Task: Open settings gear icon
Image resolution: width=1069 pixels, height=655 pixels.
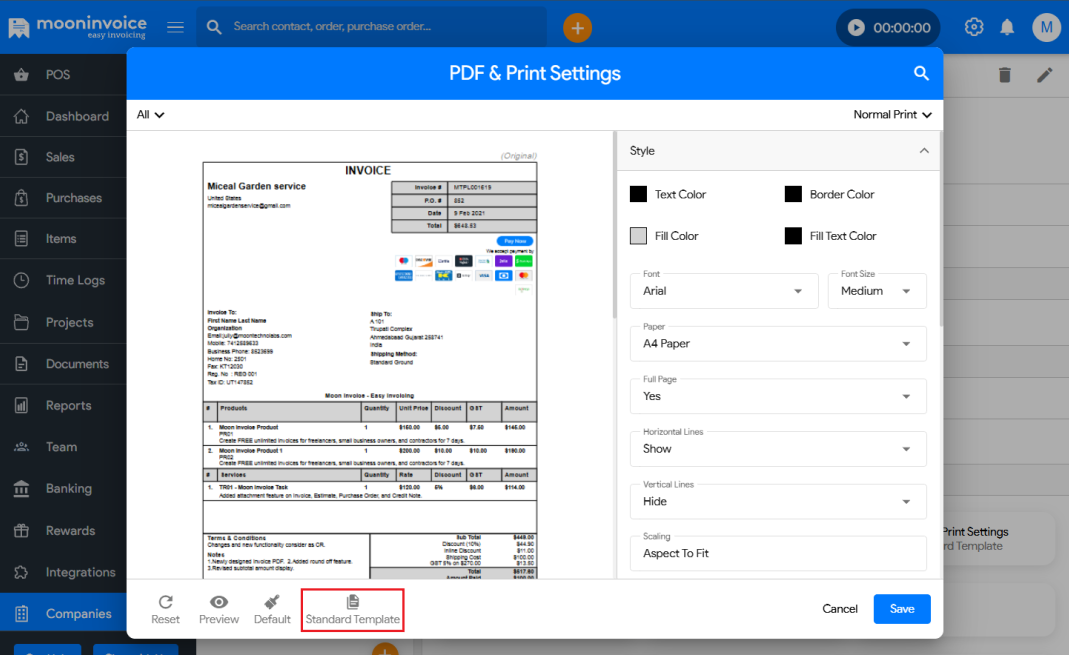Action: click(x=974, y=27)
